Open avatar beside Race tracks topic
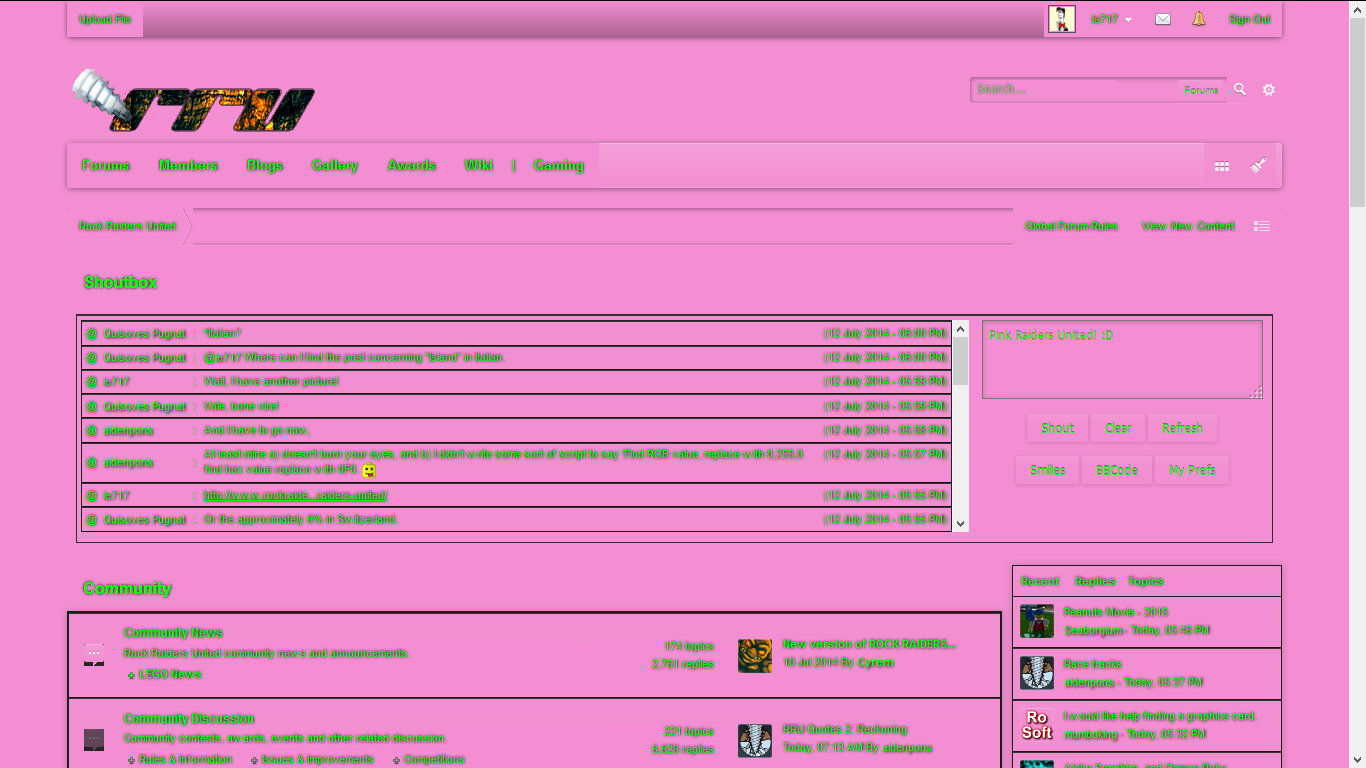The height and width of the screenshot is (768, 1366). pyautogui.click(x=1037, y=673)
